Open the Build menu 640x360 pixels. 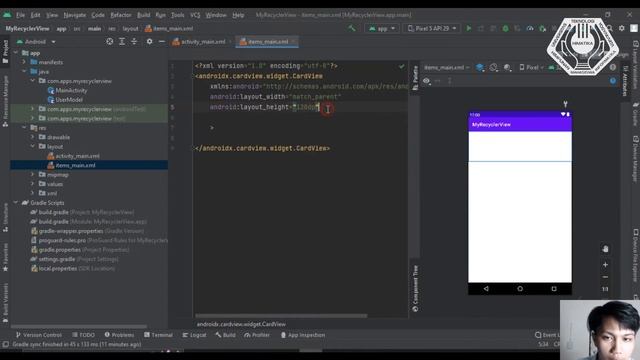pos(143,15)
